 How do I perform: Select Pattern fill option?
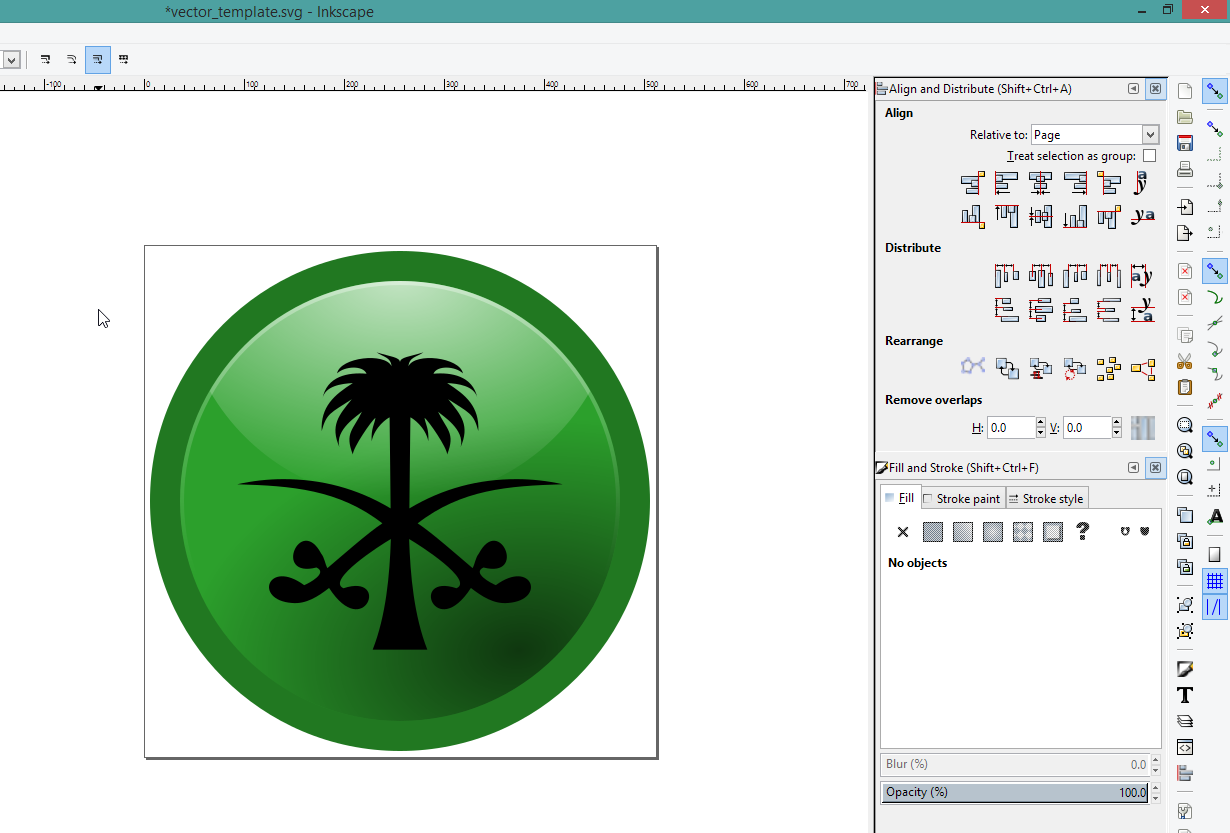coord(1022,532)
